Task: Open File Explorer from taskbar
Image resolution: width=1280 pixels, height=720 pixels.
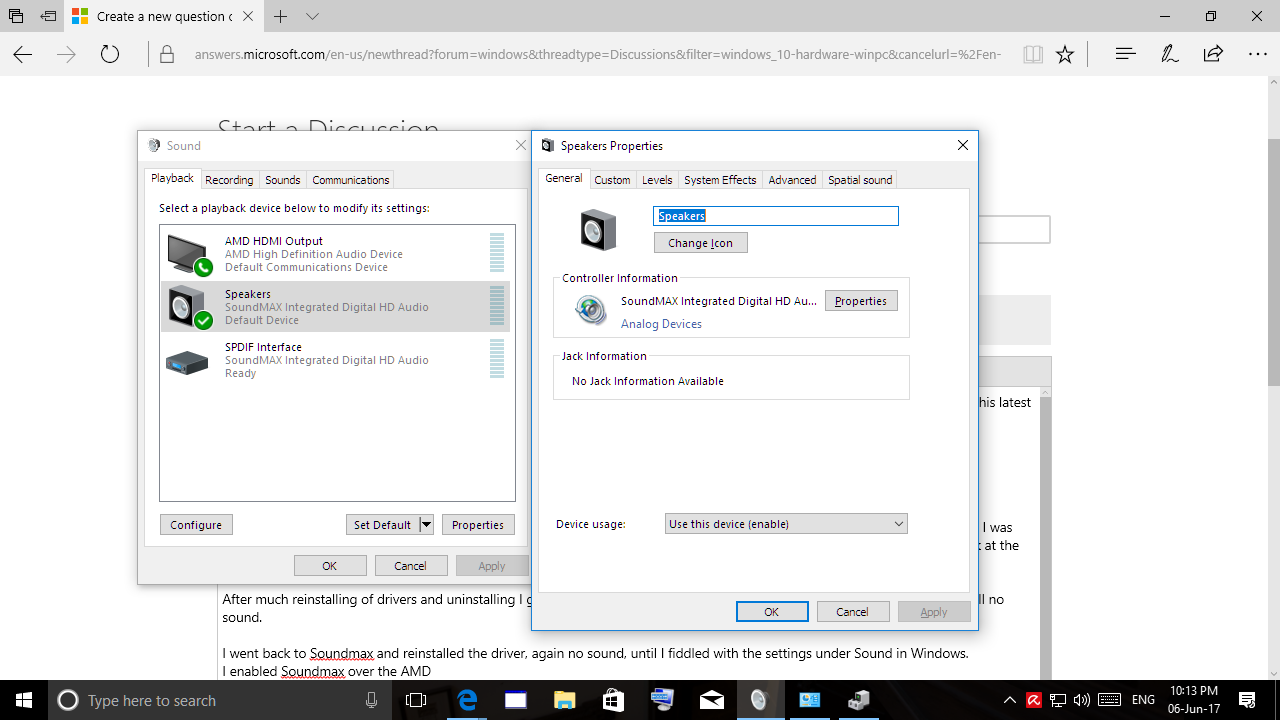Action: 565,700
